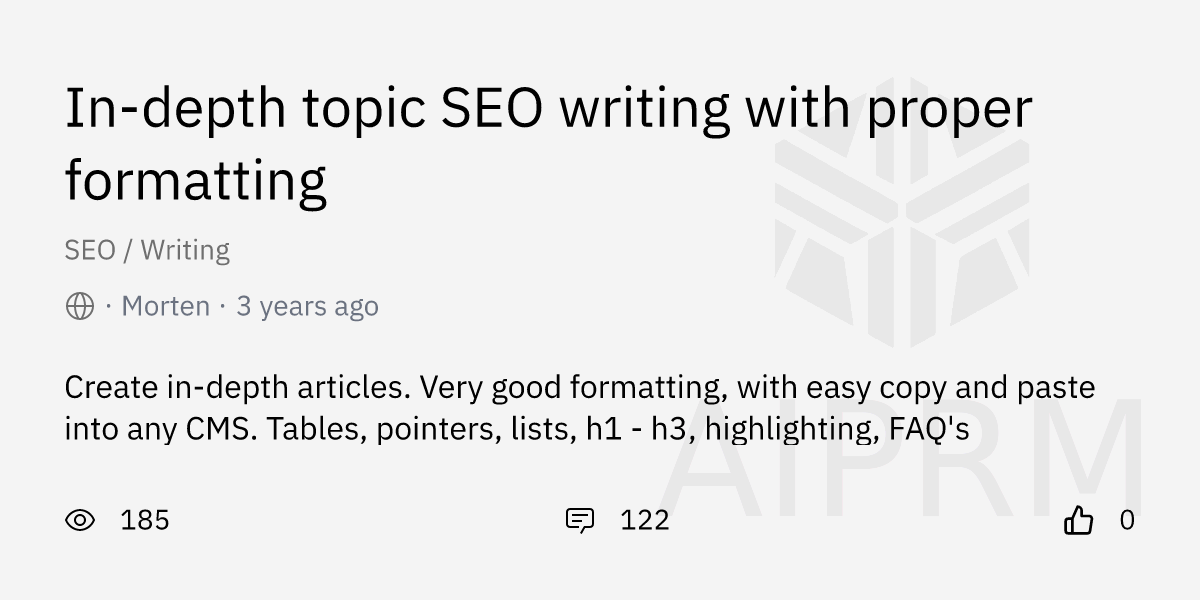Select the Writing activity in category line
Screen dimensions: 1200x600
185,250
